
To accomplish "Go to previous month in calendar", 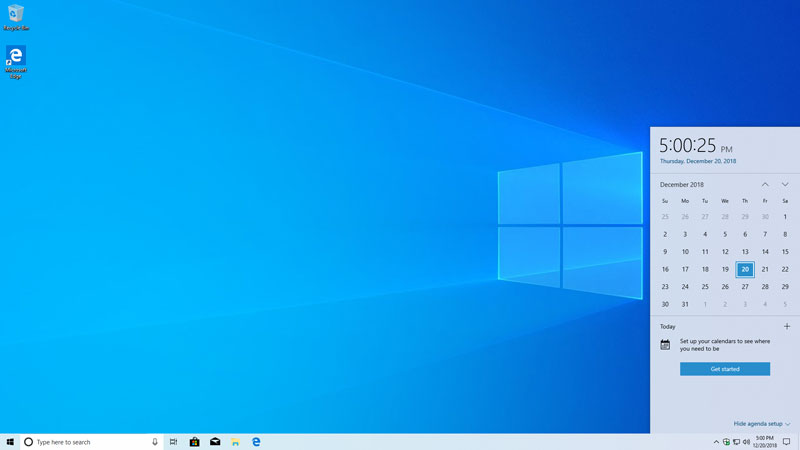I will pyautogui.click(x=765, y=184).
